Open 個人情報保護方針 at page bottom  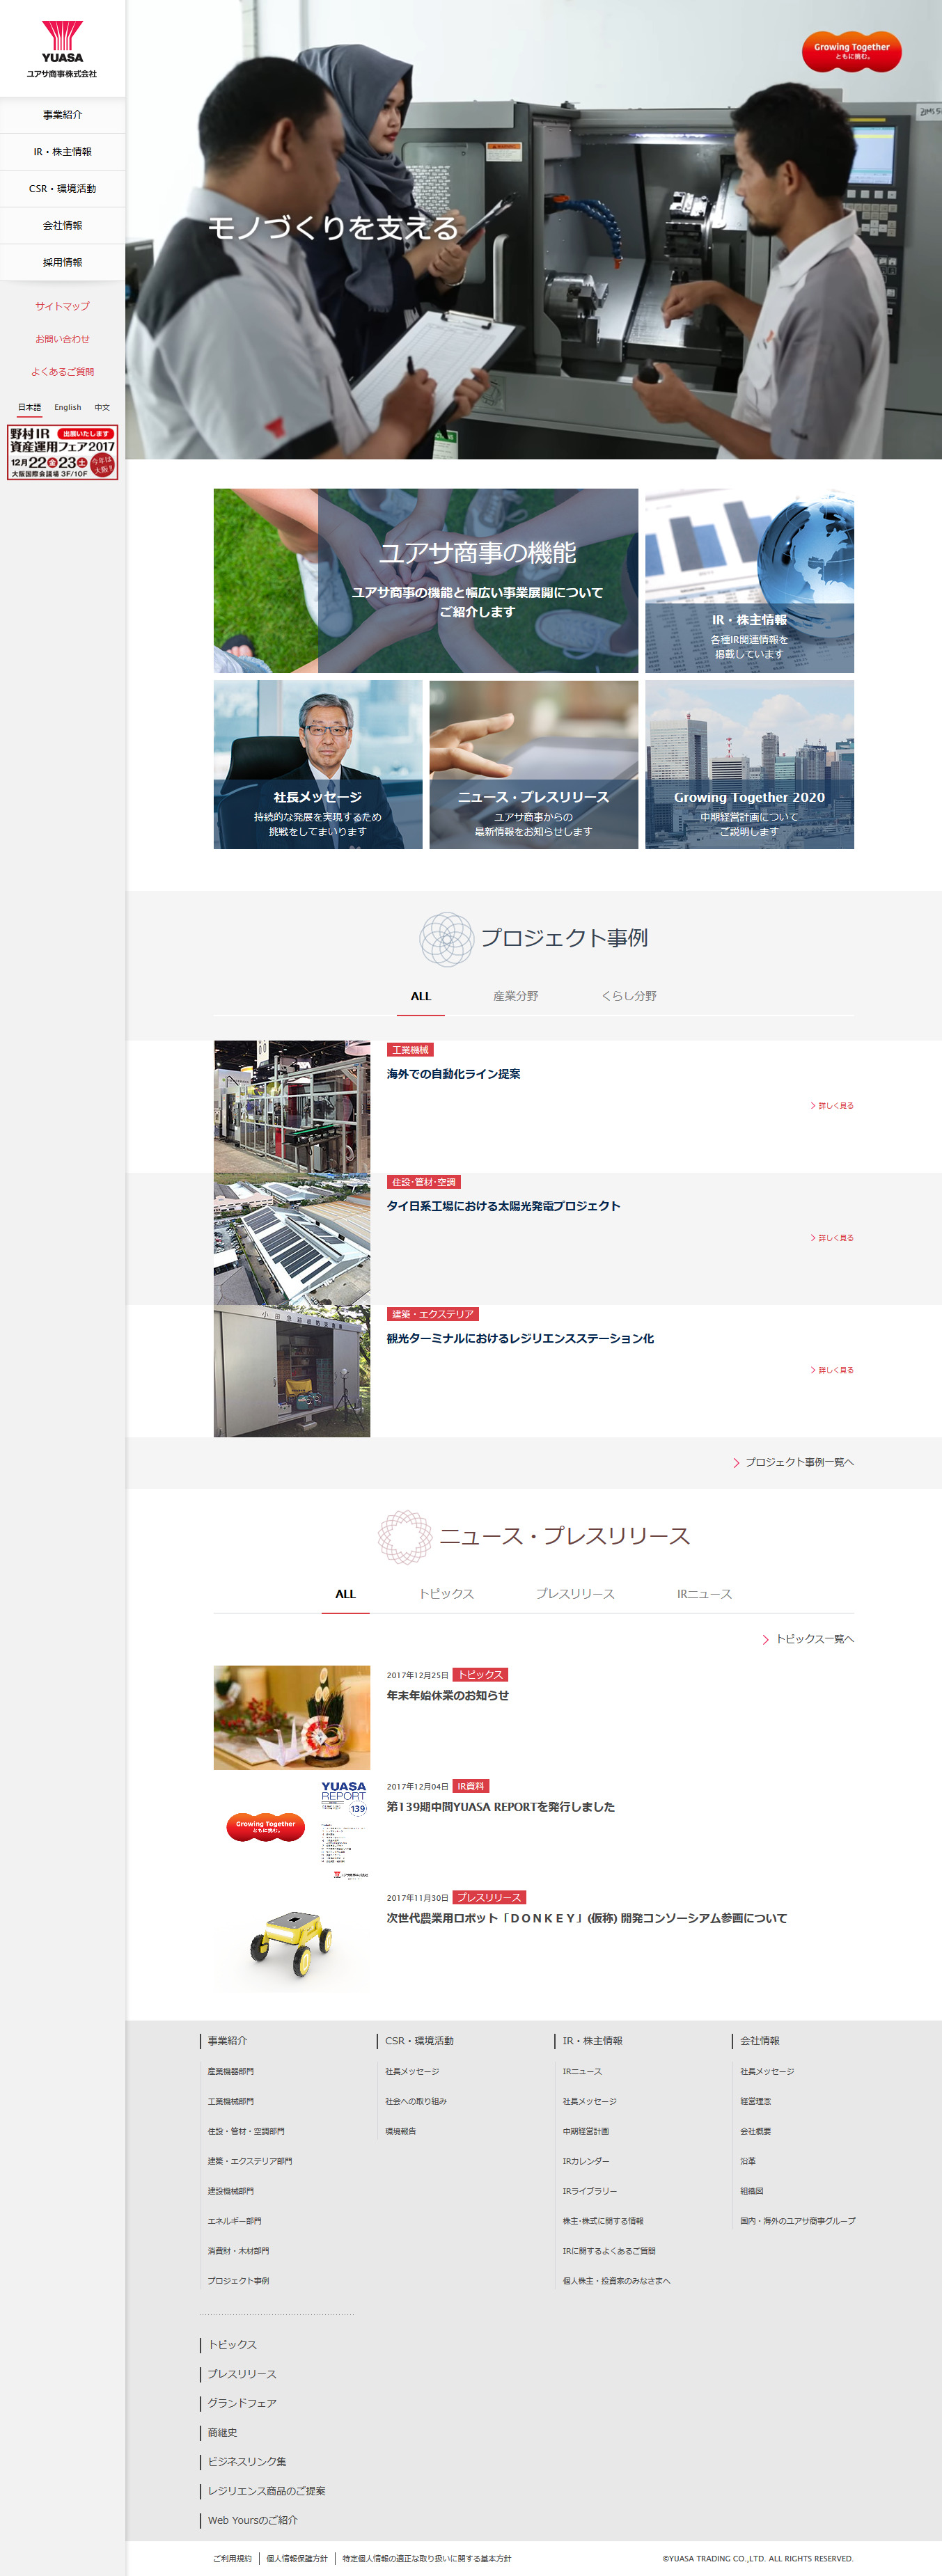point(297,2558)
